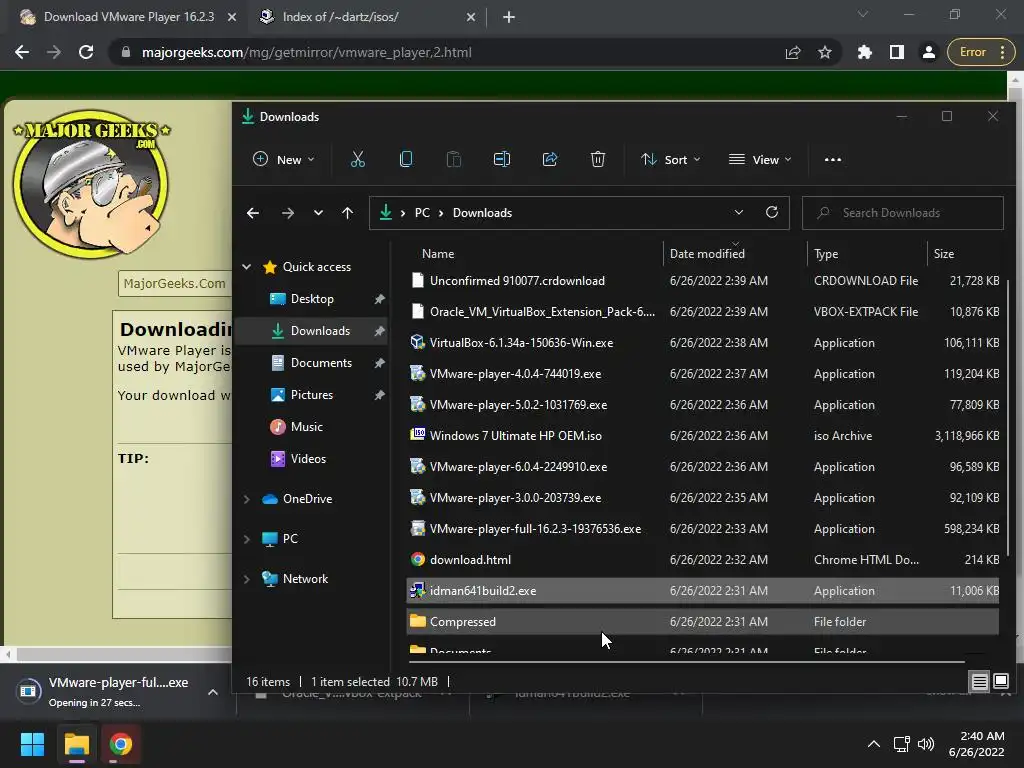The width and height of the screenshot is (1024, 768).
Task: Refresh the Downloads folder view
Action: [772, 212]
